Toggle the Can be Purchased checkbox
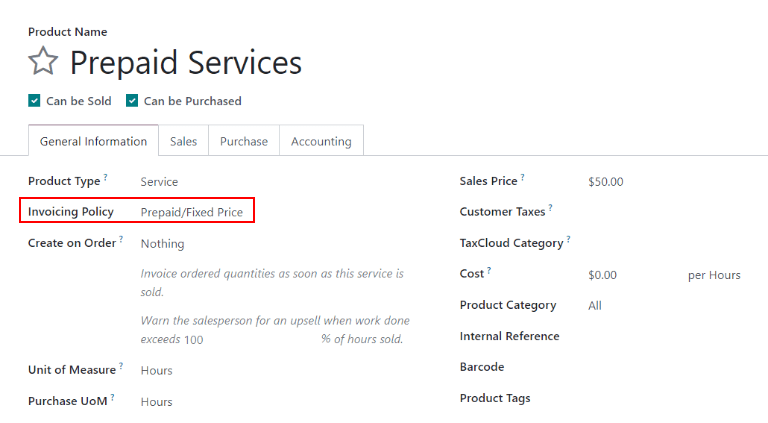Viewport: 768px width, 423px height. click(x=132, y=101)
